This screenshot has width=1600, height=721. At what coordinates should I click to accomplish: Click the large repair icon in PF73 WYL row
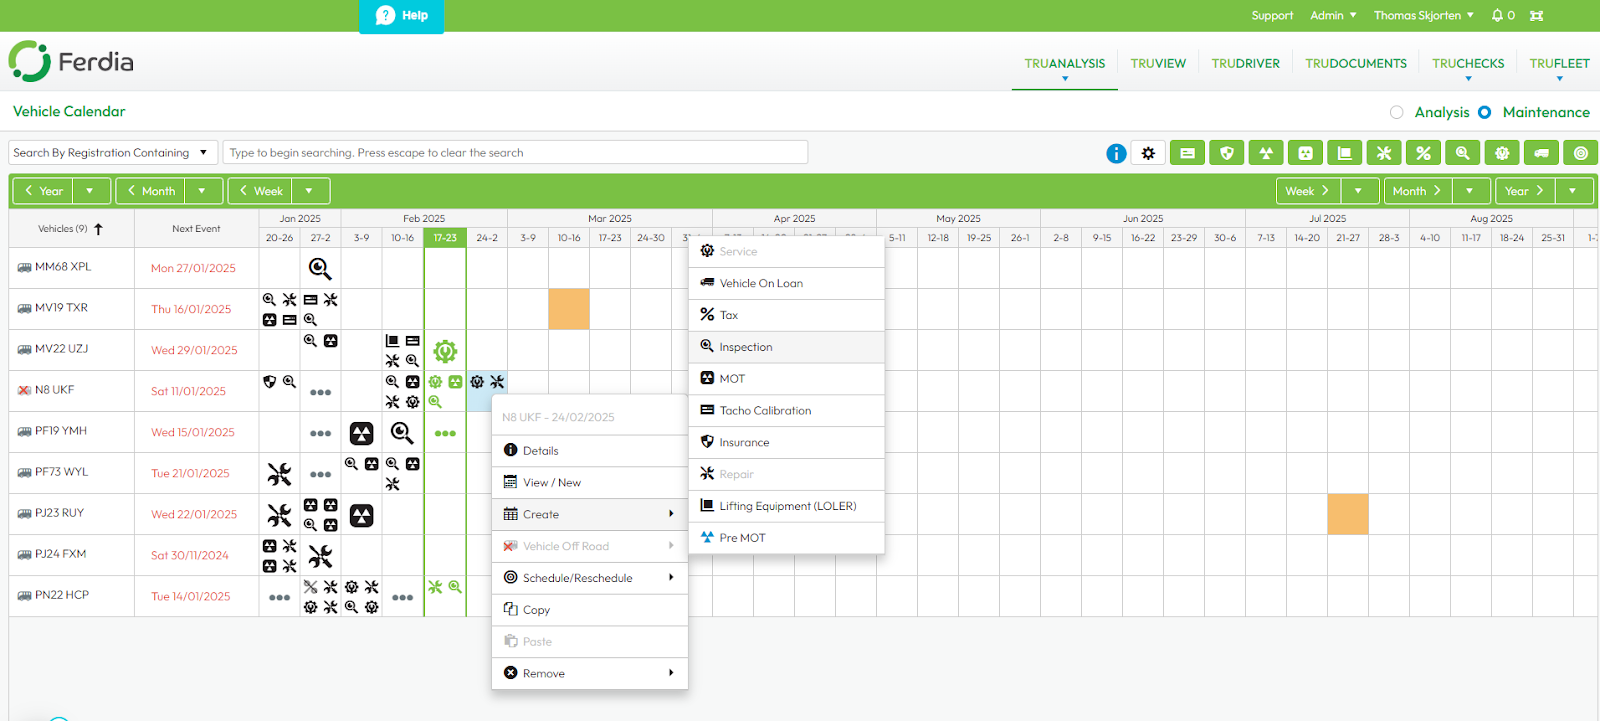coord(279,474)
